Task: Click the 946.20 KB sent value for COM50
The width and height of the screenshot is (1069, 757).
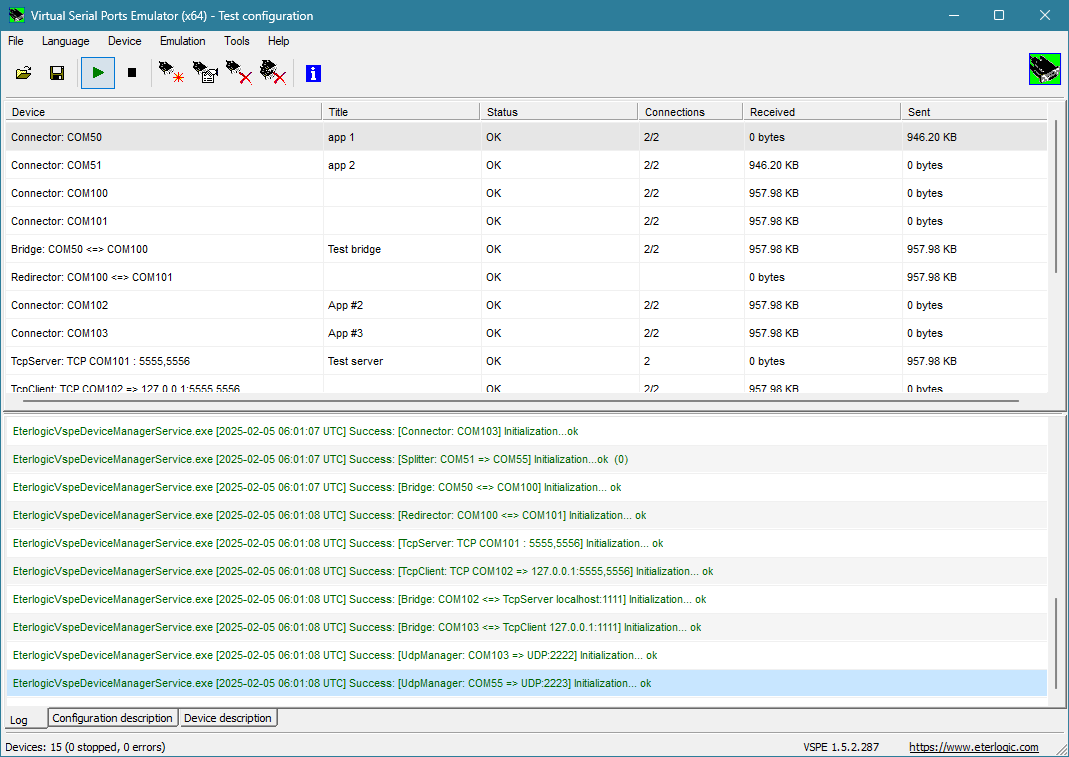Action: pyautogui.click(x=931, y=137)
